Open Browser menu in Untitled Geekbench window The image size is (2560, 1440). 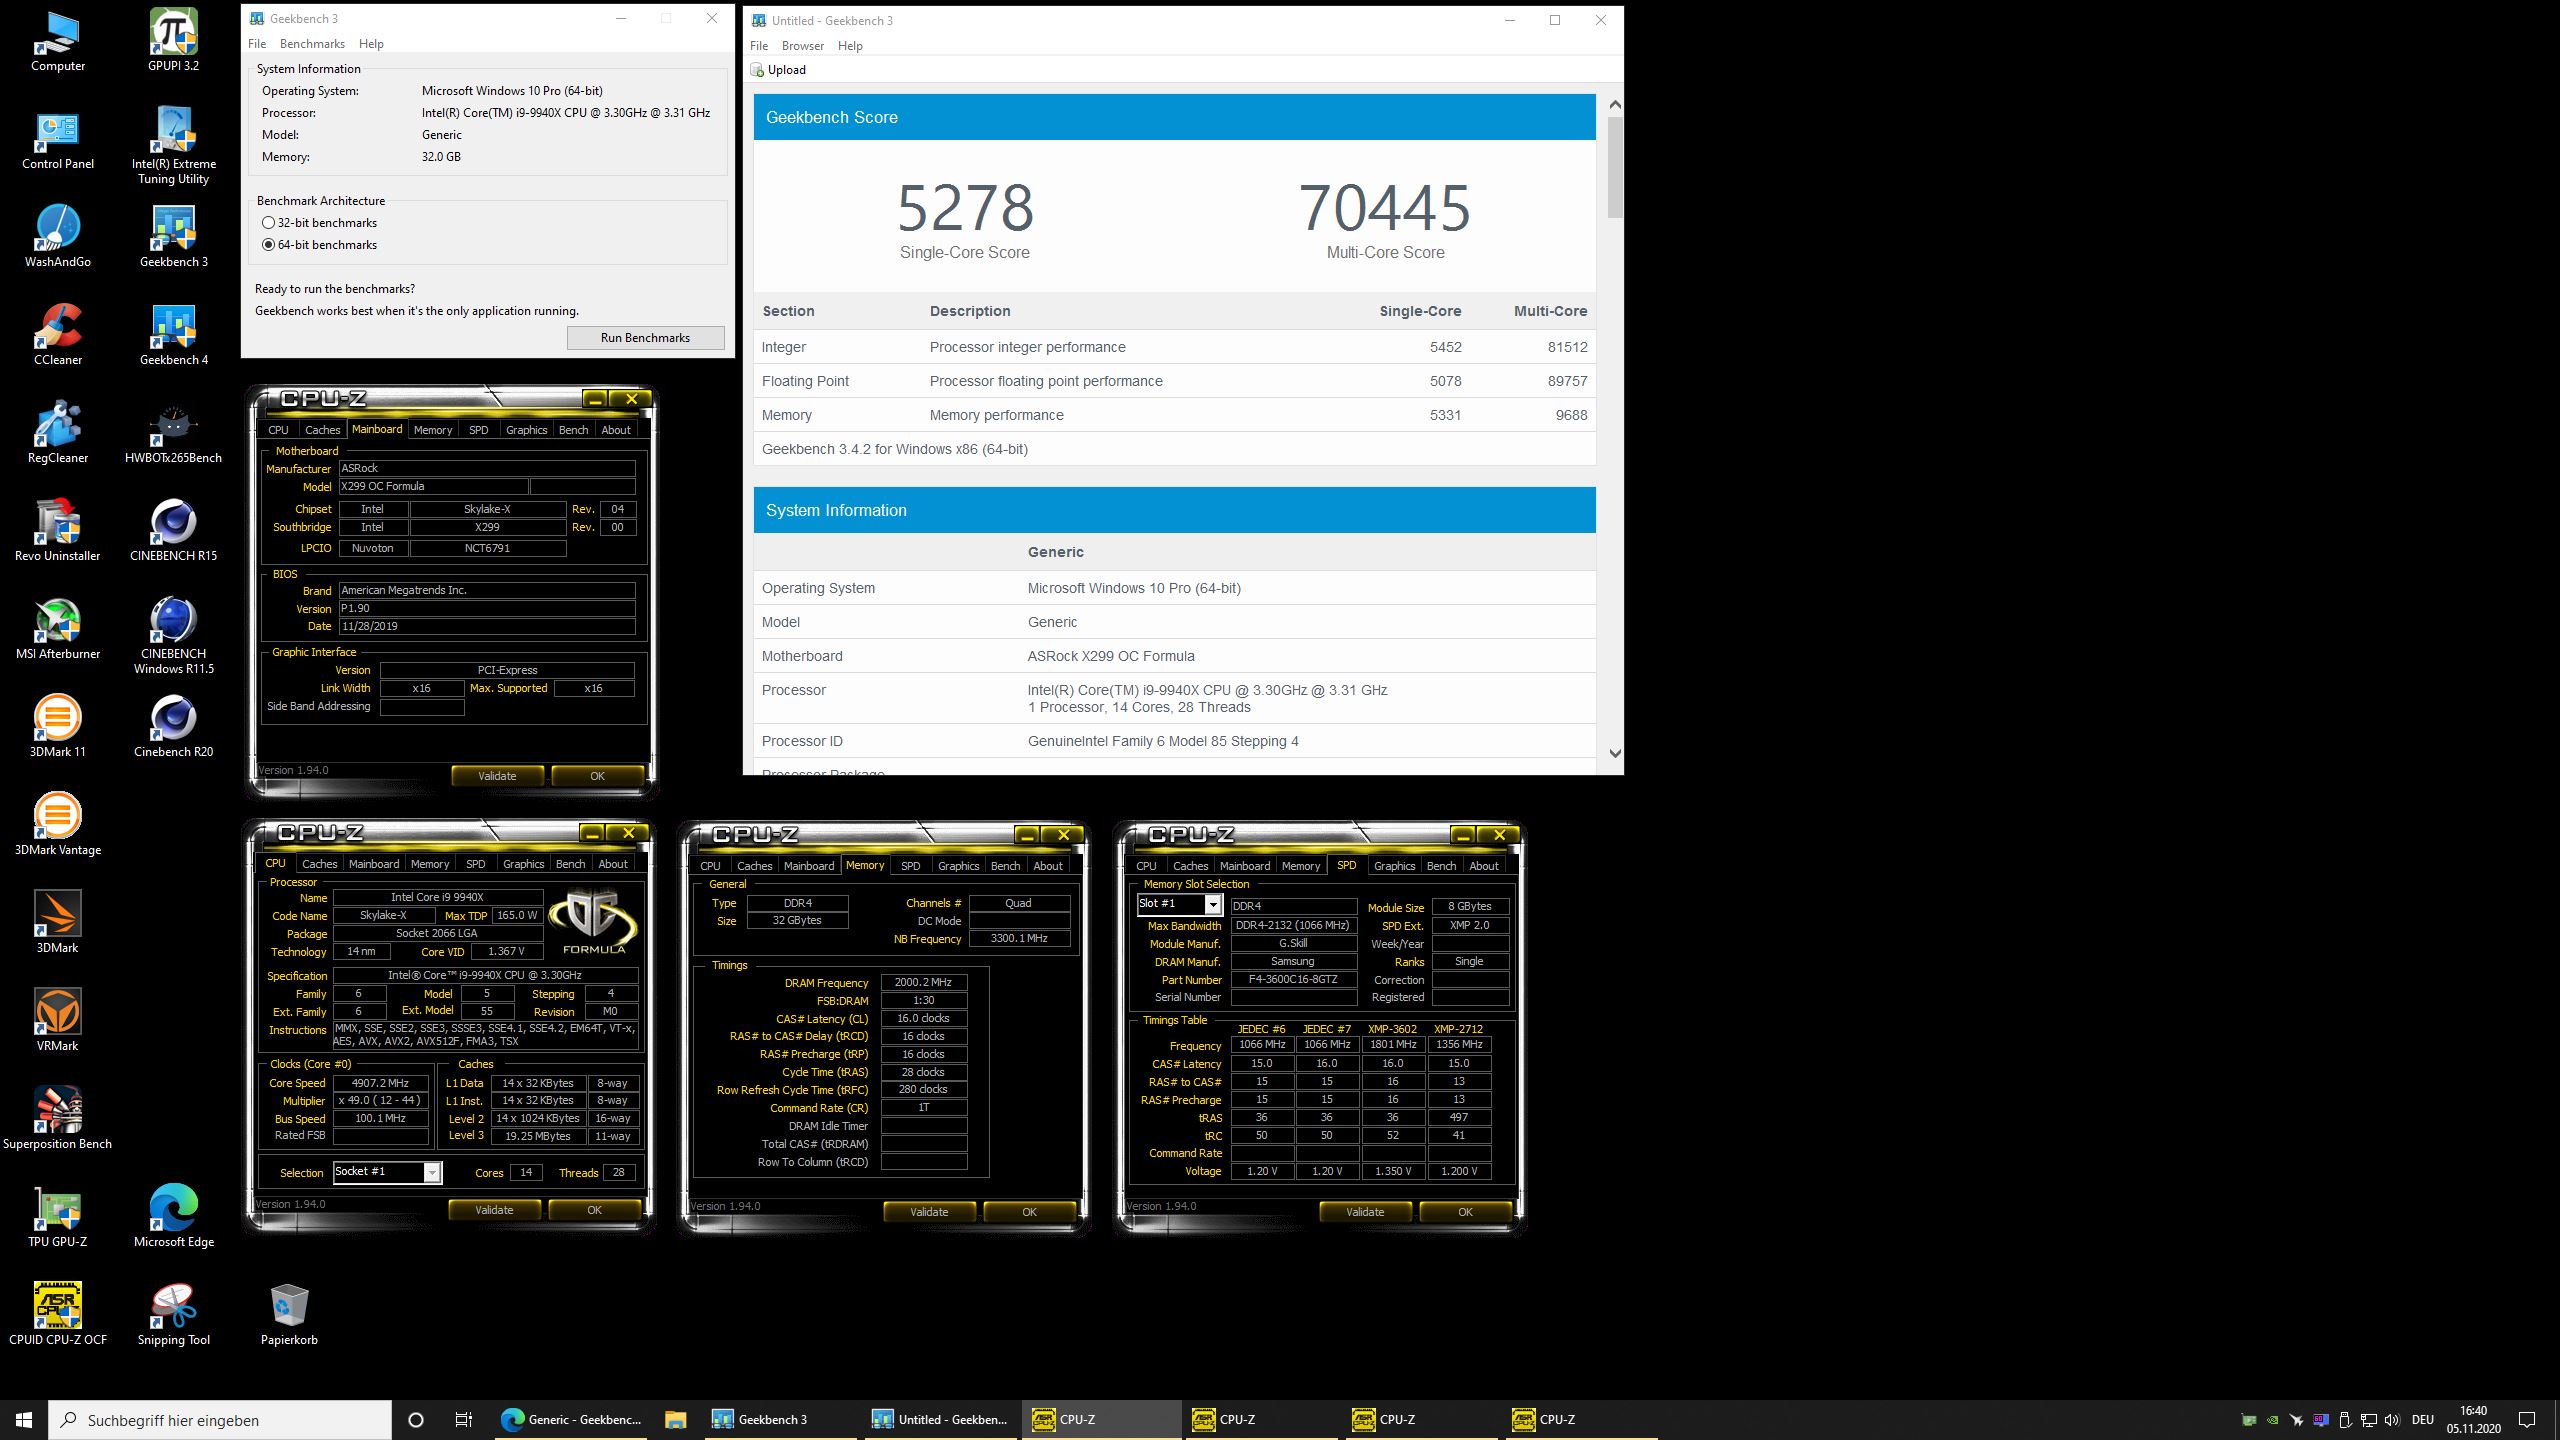[803, 46]
